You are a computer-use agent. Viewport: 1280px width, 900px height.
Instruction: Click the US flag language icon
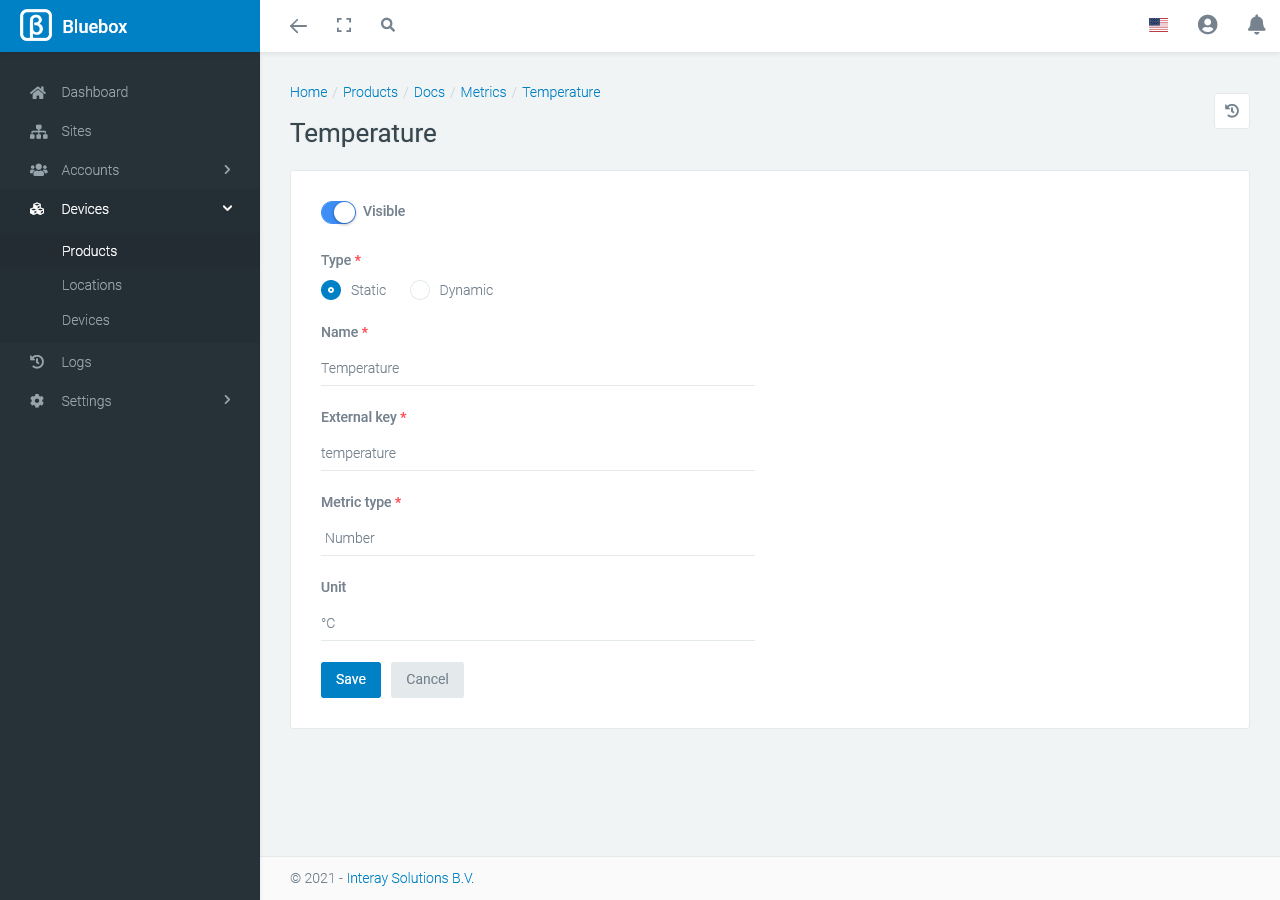(1158, 26)
